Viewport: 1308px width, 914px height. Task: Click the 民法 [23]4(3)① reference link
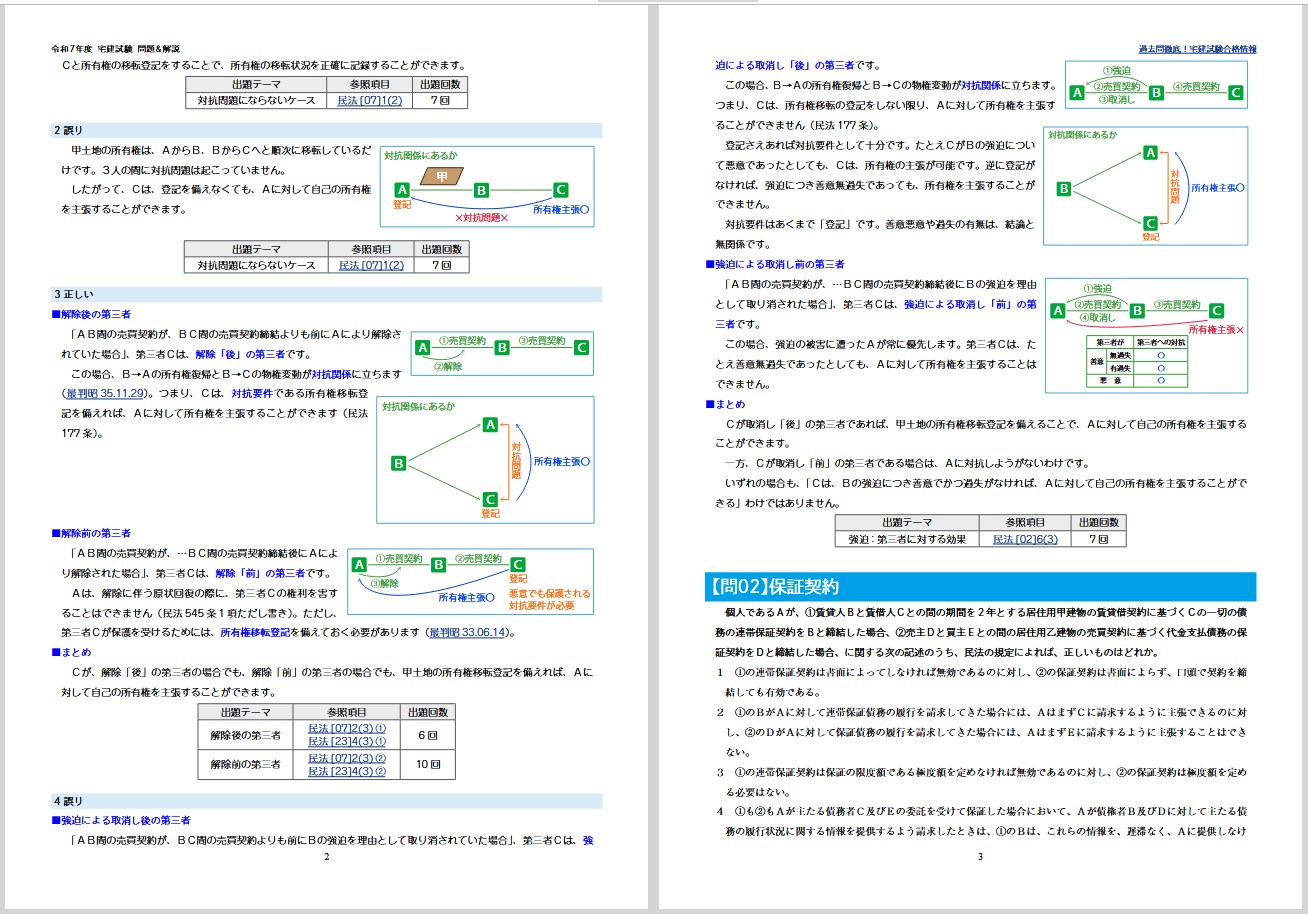click(346, 742)
